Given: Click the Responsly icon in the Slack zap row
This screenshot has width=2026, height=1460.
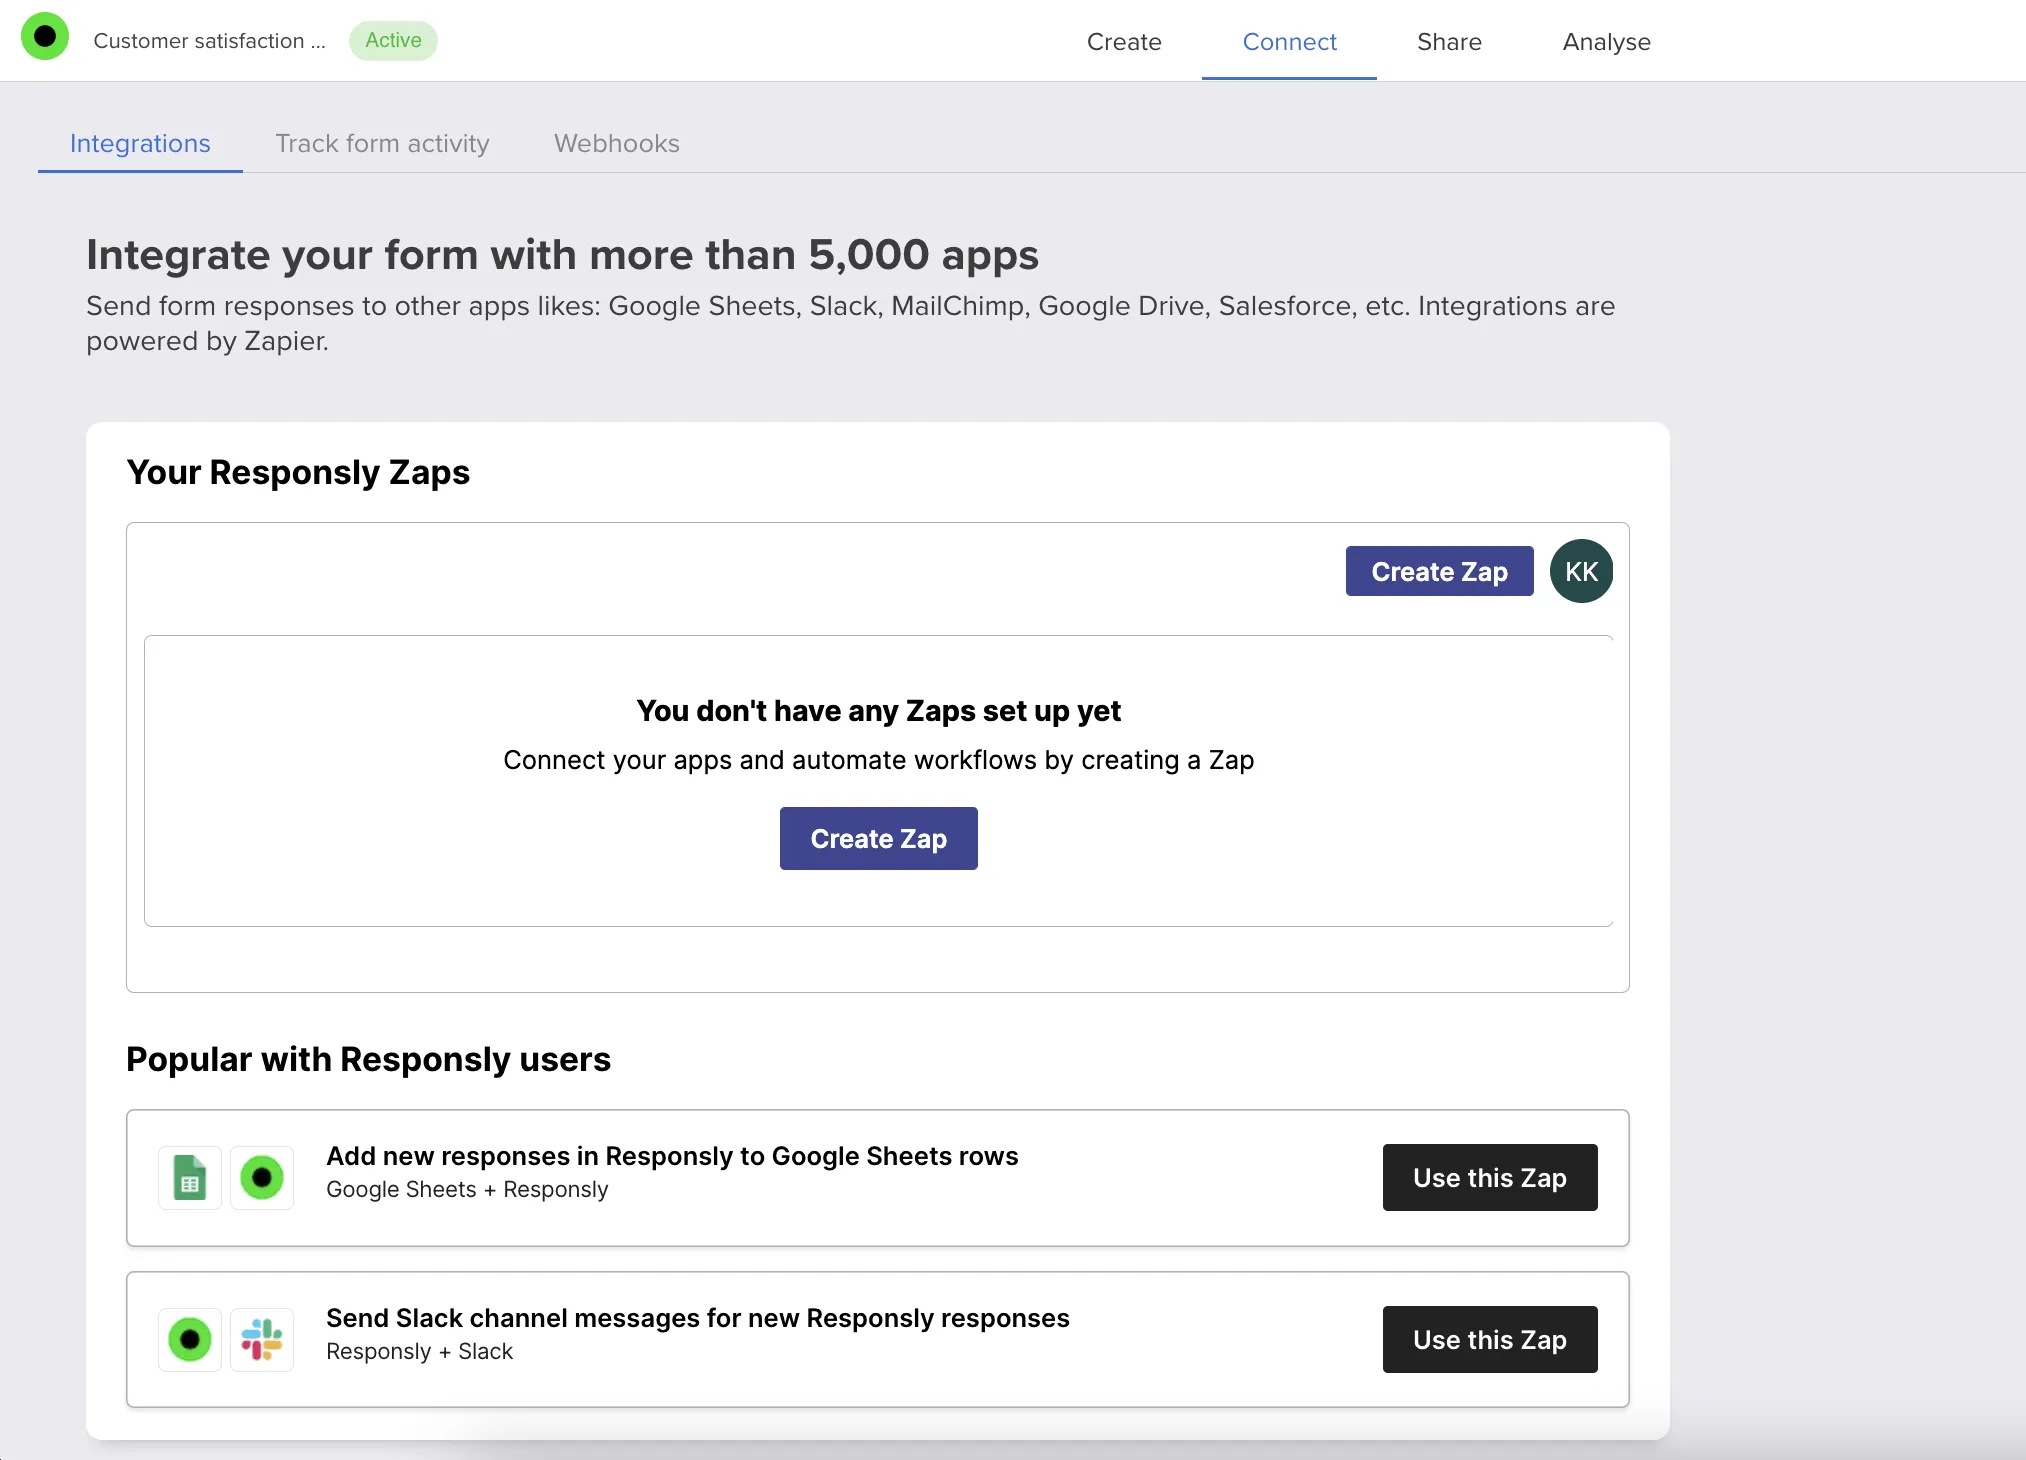Looking at the screenshot, I should [189, 1339].
